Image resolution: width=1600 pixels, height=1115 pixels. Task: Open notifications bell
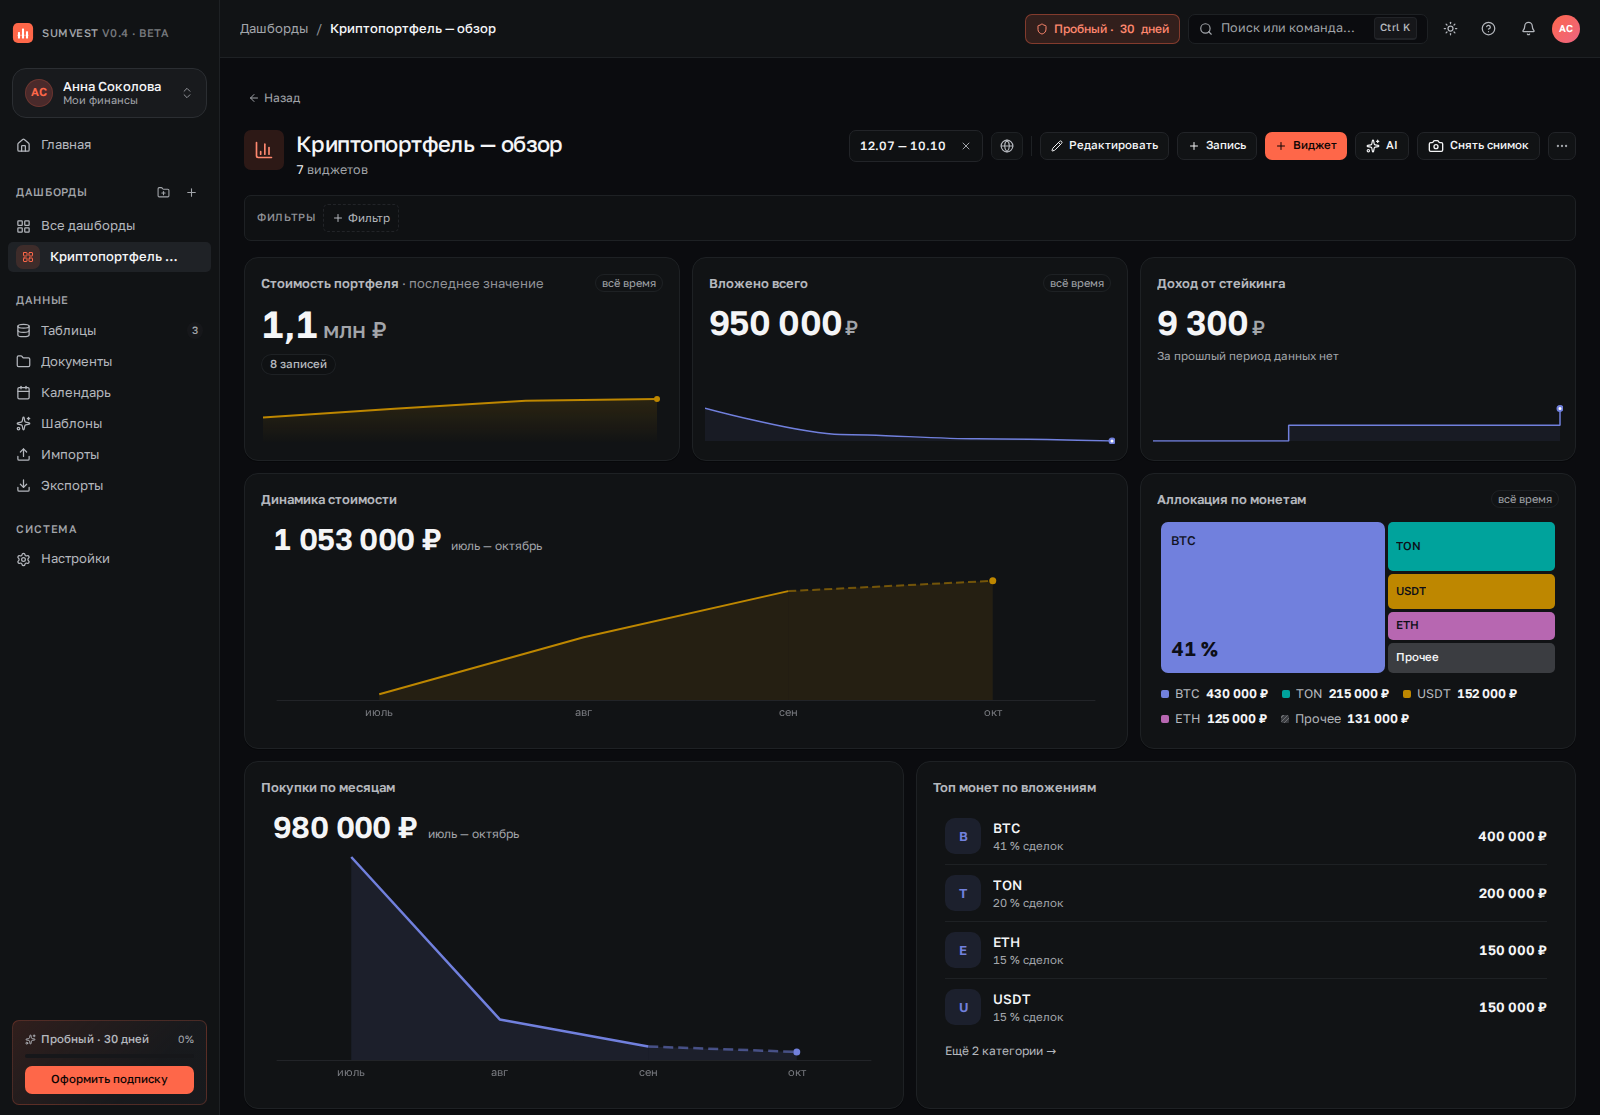point(1528,29)
